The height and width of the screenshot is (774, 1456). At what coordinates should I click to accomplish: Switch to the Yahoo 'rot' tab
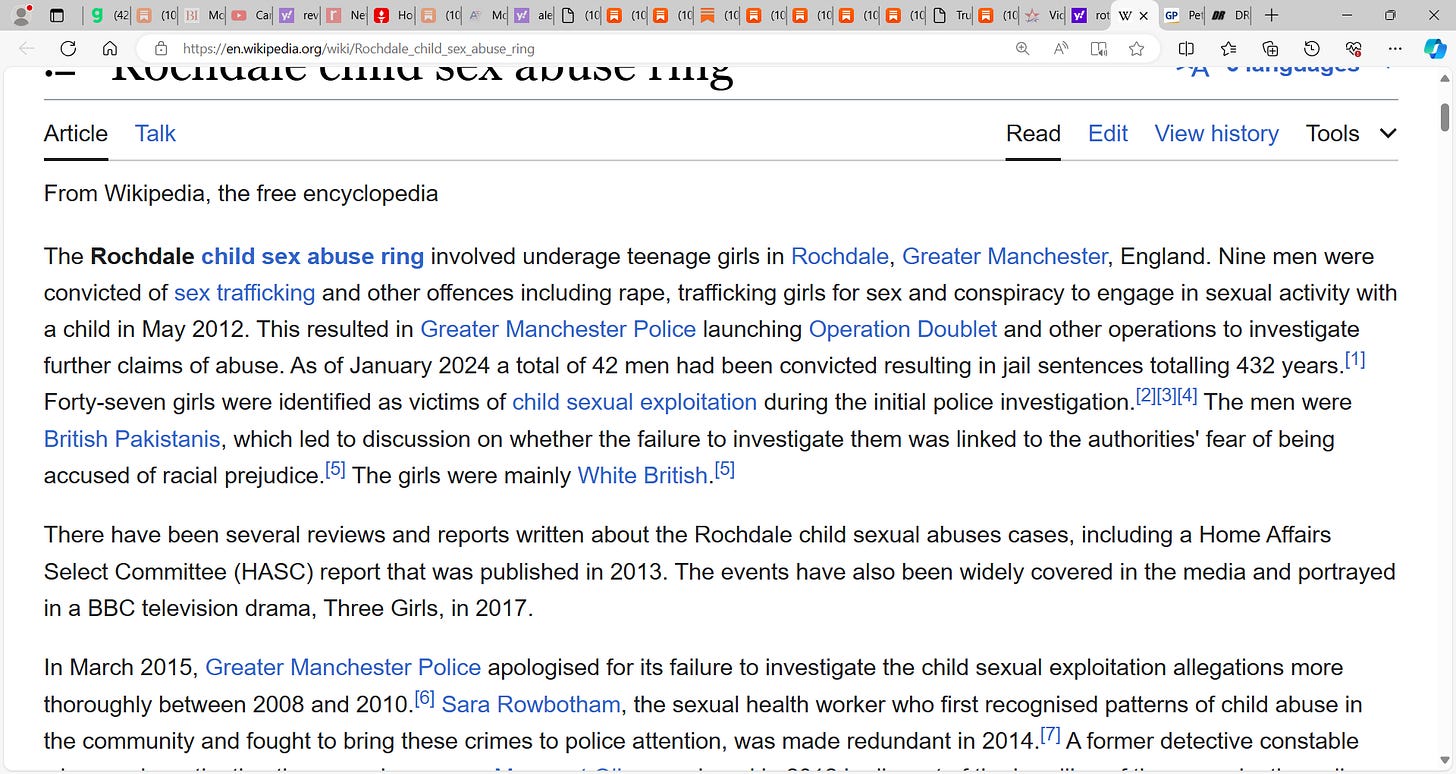click(x=1090, y=15)
